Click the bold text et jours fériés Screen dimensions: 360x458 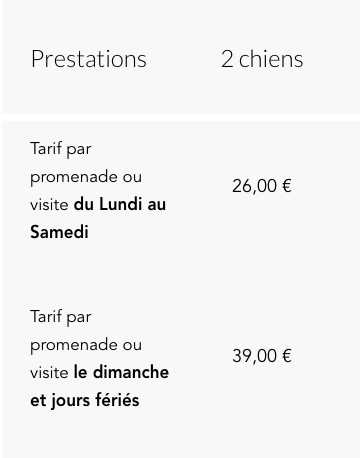(85, 400)
